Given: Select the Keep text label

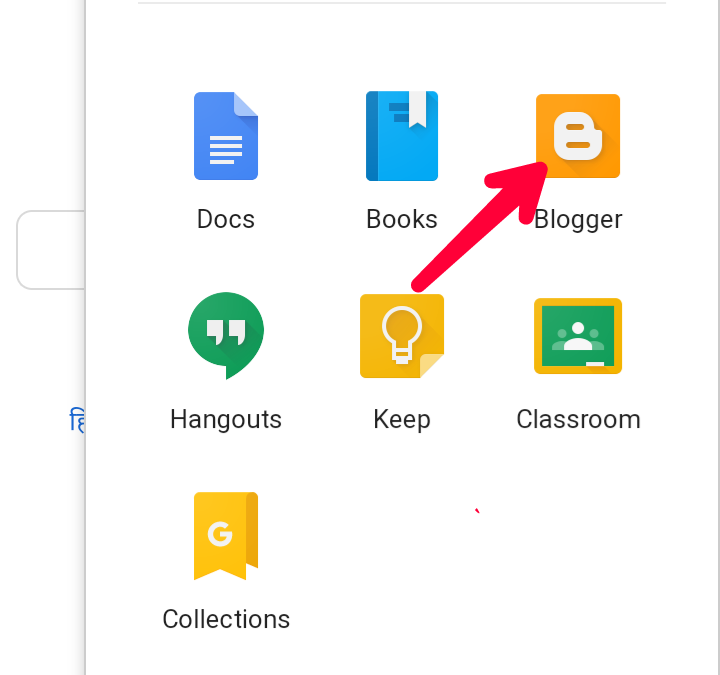Looking at the screenshot, I should 402,420.
